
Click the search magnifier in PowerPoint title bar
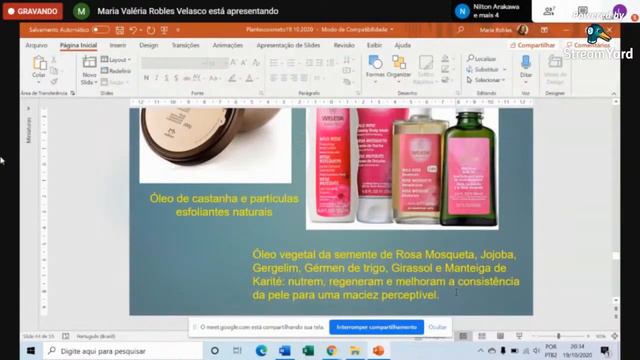(x=460, y=30)
